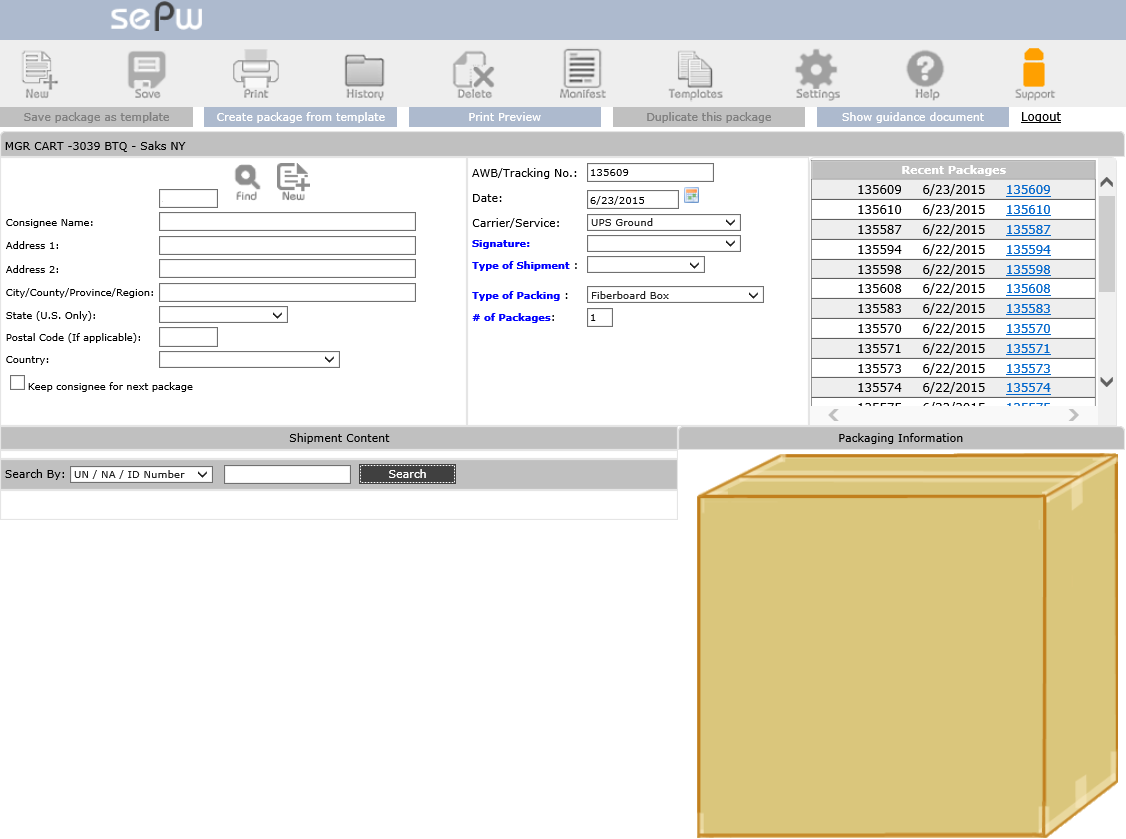Click the orange Support icon
1126x839 pixels.
pos(1034,74)
